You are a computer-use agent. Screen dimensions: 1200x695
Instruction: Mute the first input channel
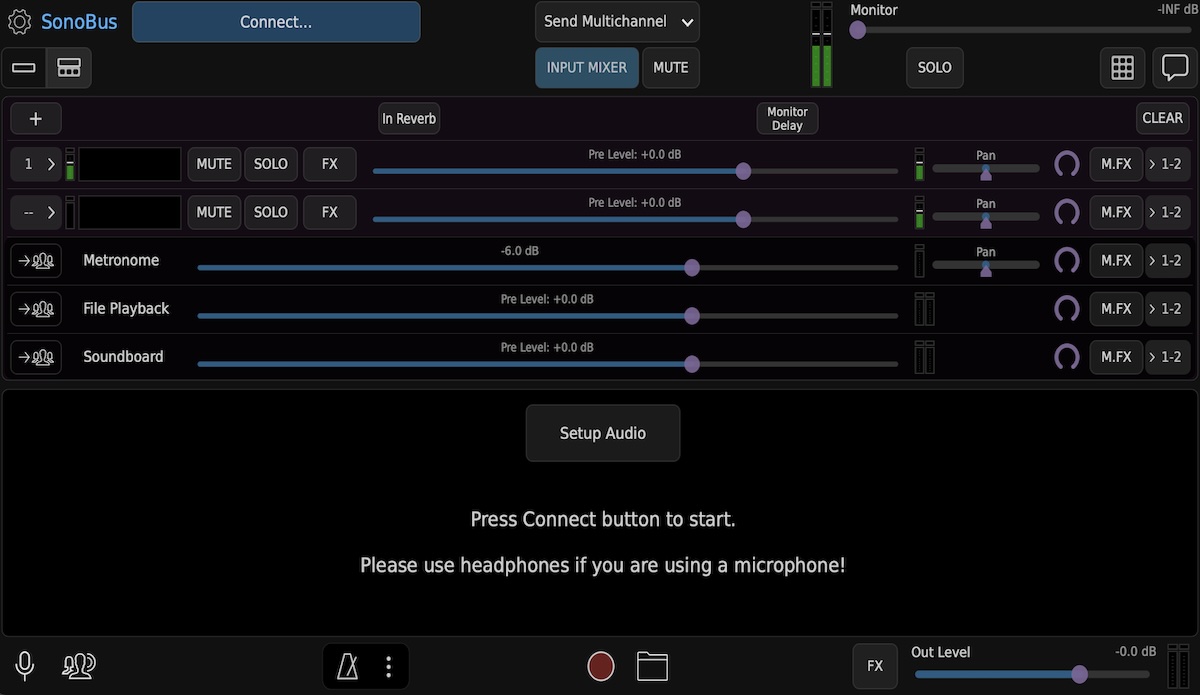point(214,164)
